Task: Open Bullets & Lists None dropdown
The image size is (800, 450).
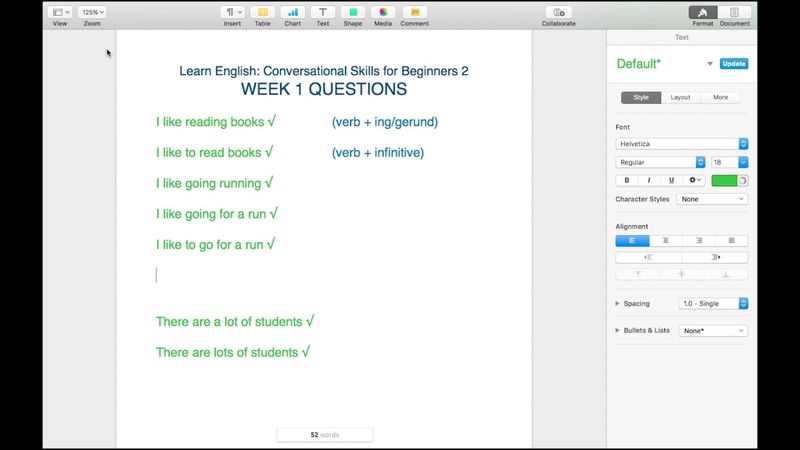Action: coord(713,331)
